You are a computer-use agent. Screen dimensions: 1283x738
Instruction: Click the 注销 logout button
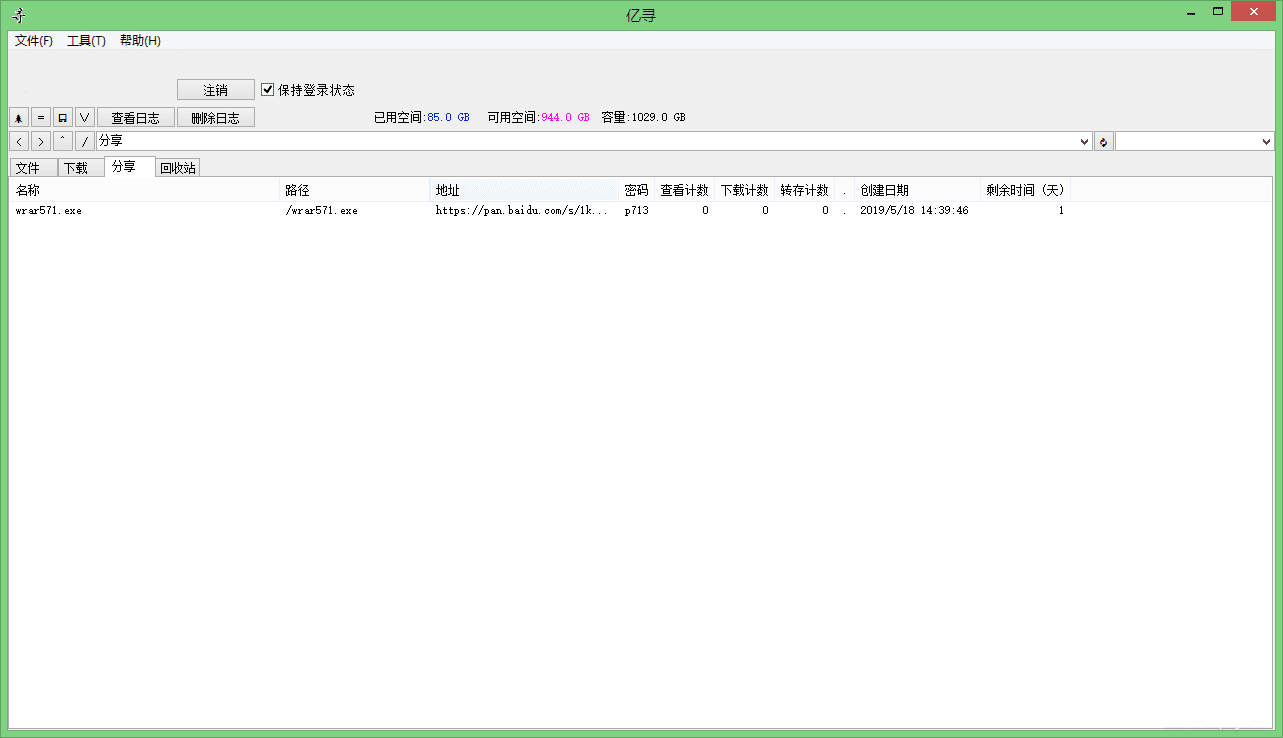point(216,90)
